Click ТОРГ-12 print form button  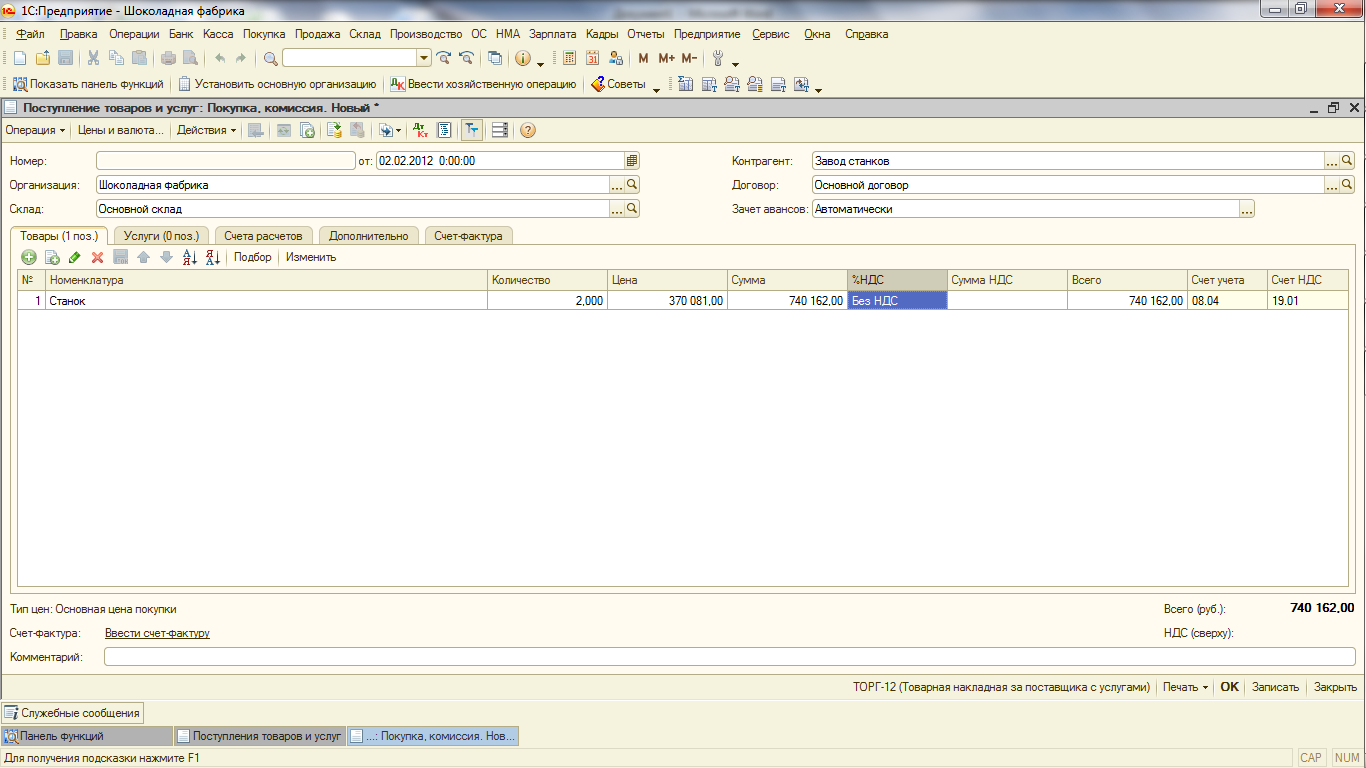1000,687
